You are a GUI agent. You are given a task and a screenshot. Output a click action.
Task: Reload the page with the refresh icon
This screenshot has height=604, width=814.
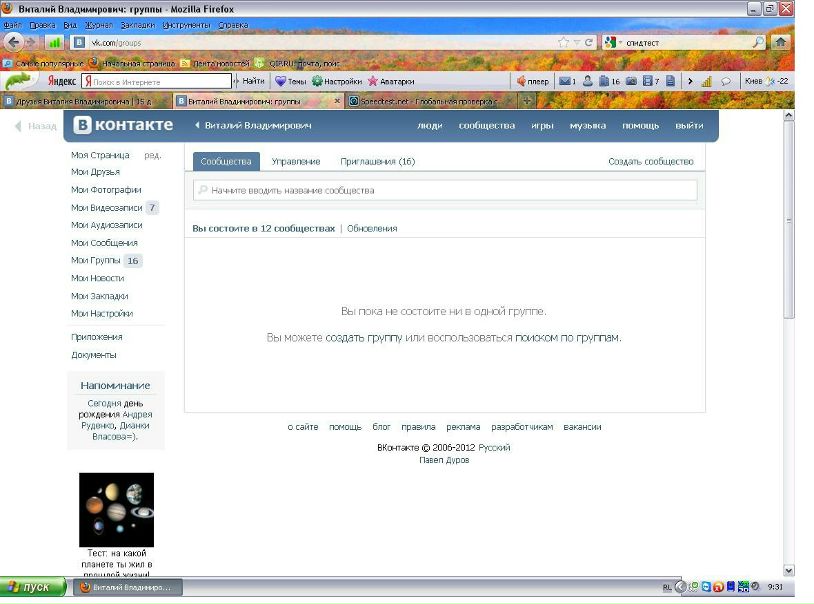589,43
